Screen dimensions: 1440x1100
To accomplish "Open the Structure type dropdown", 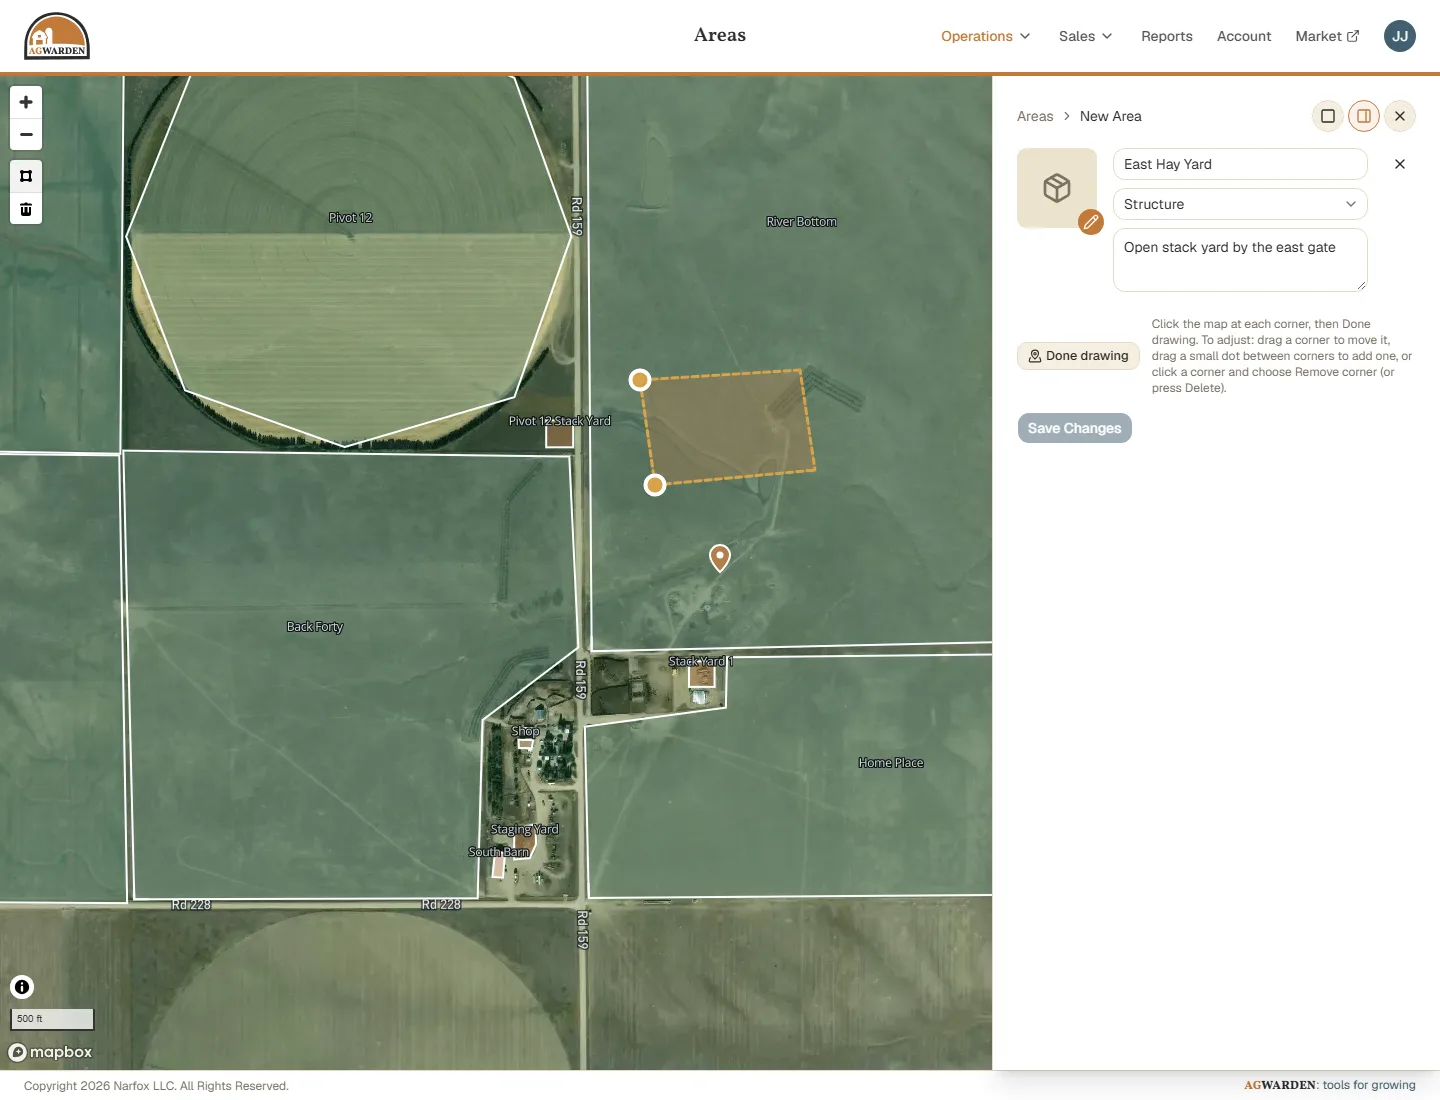I will click(x=1240, y=204).
